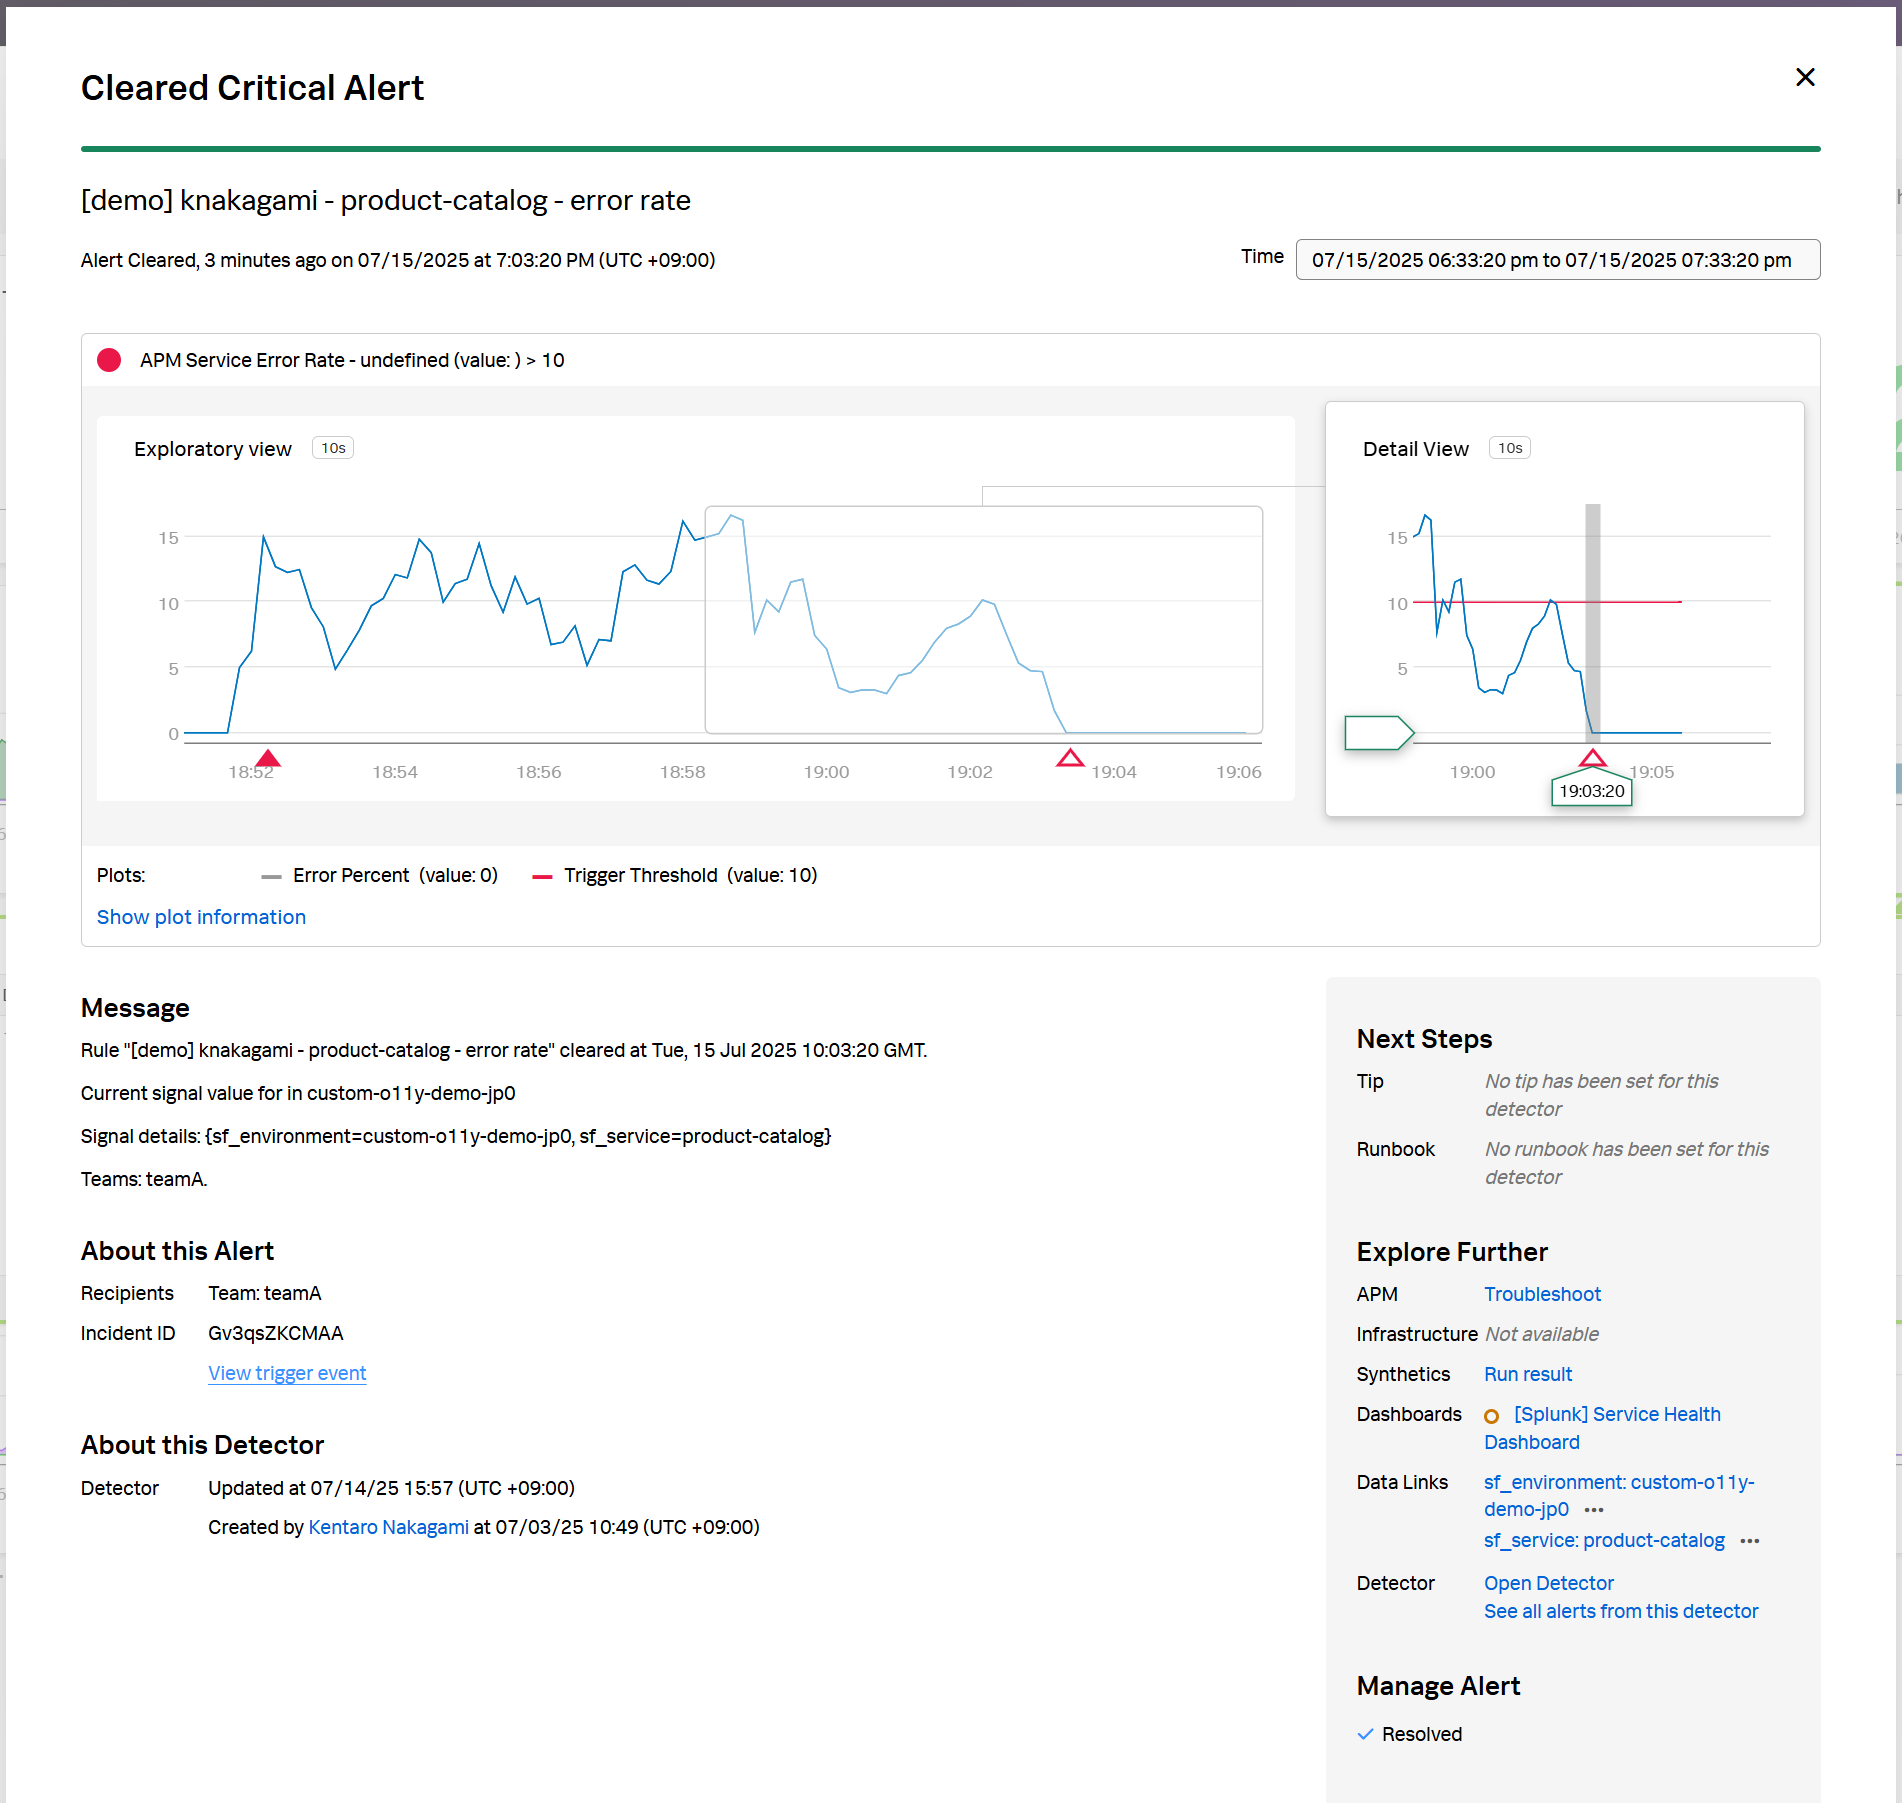Viewport: 1902px width, 1803px height.
Task: Click Open Detector link
Action: [x=1548, y=1583]
